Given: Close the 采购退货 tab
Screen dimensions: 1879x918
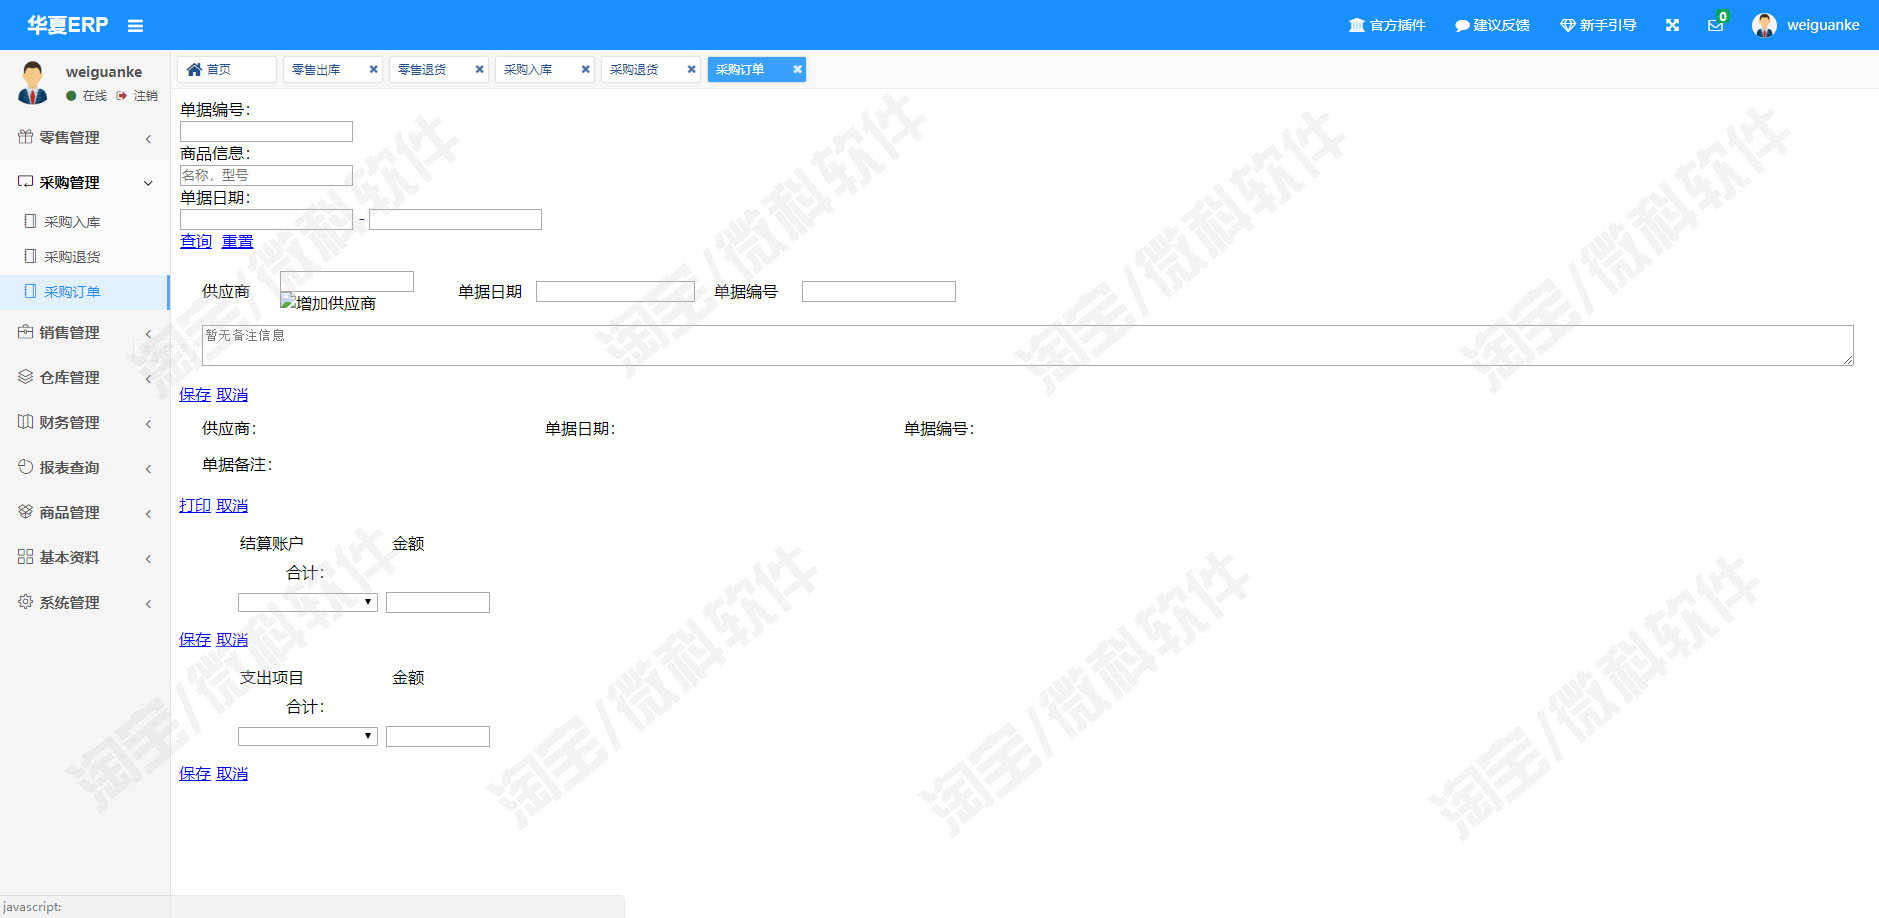Looking at the screenshot, I should (x=691, y=69).
